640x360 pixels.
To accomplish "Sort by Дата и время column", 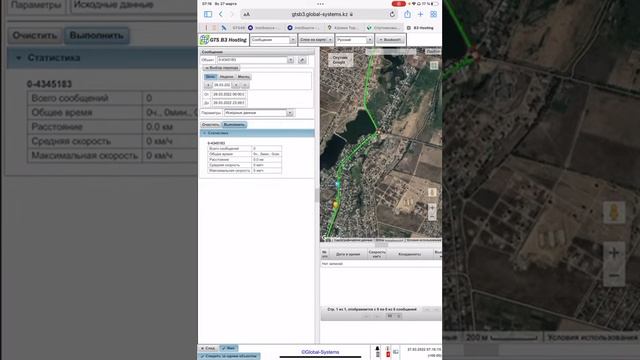I will pyautogui.click(x=348, y=254).
